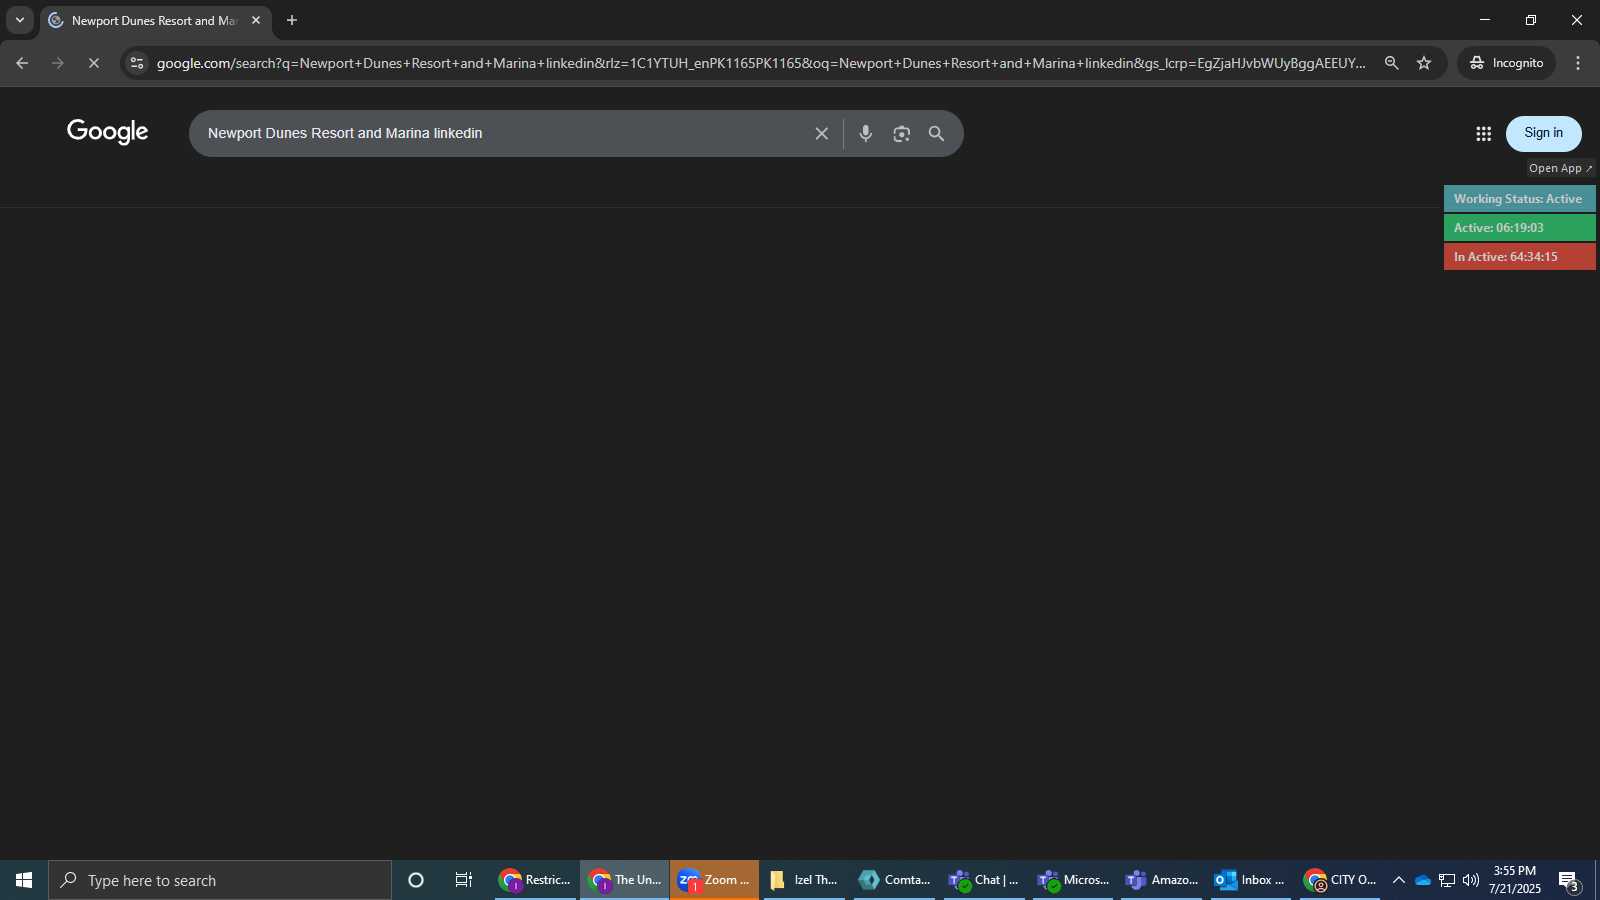Click the Incognito indicator button

click(1506, 63)
